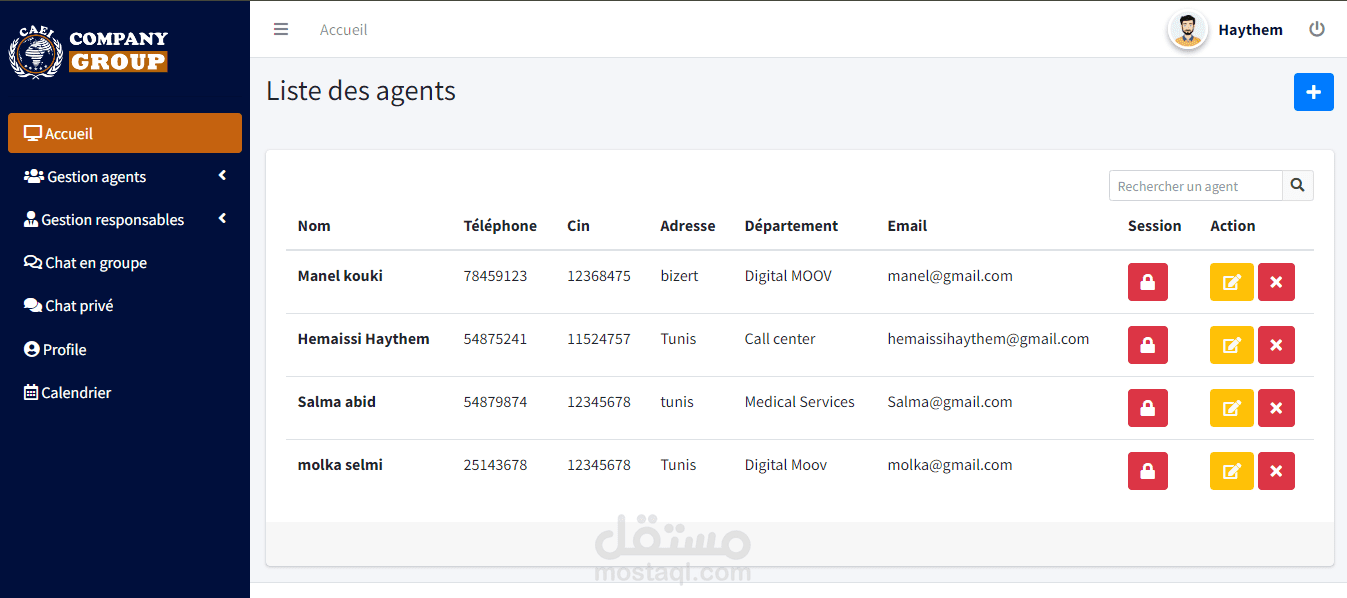Toggle the hamburger sidebar menu
This screenshot has width=1347, height=598.
[x=281, y=29]
